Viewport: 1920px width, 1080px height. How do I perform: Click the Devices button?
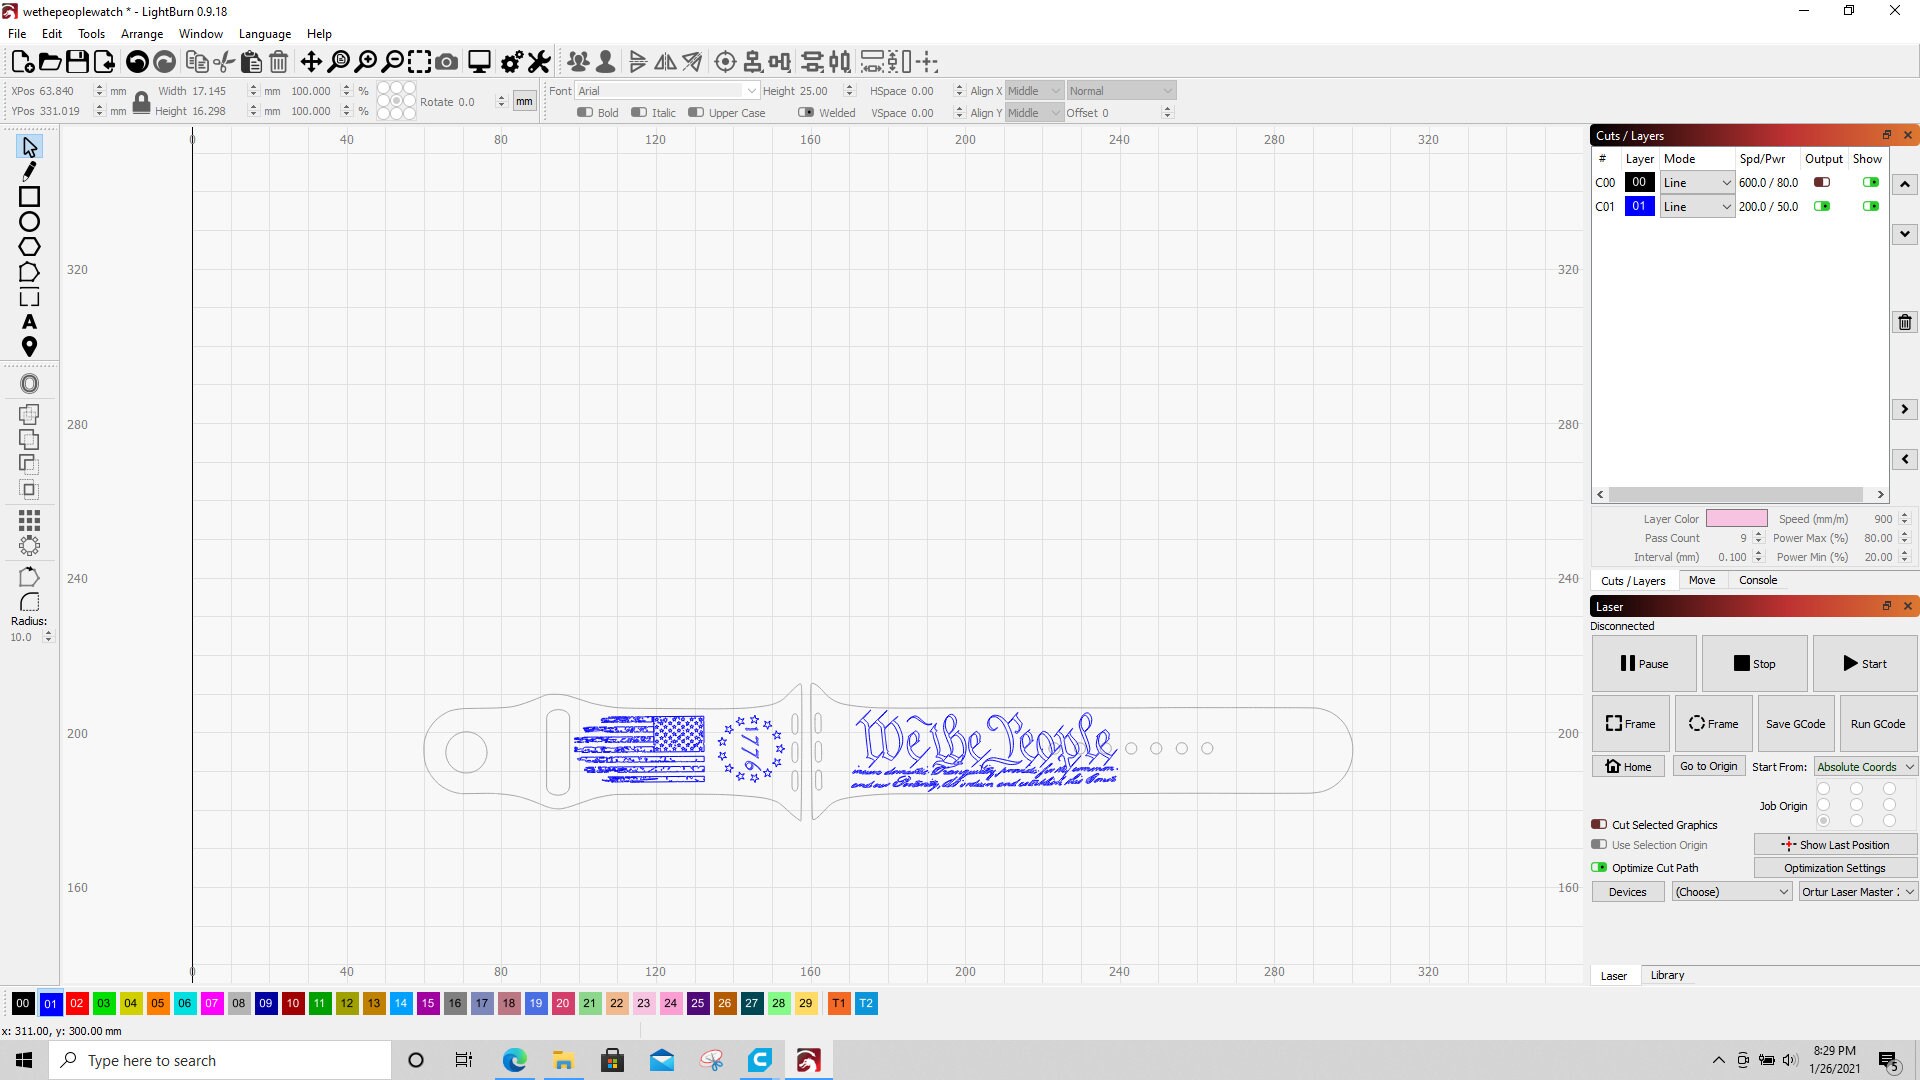tap(1627, 892)
